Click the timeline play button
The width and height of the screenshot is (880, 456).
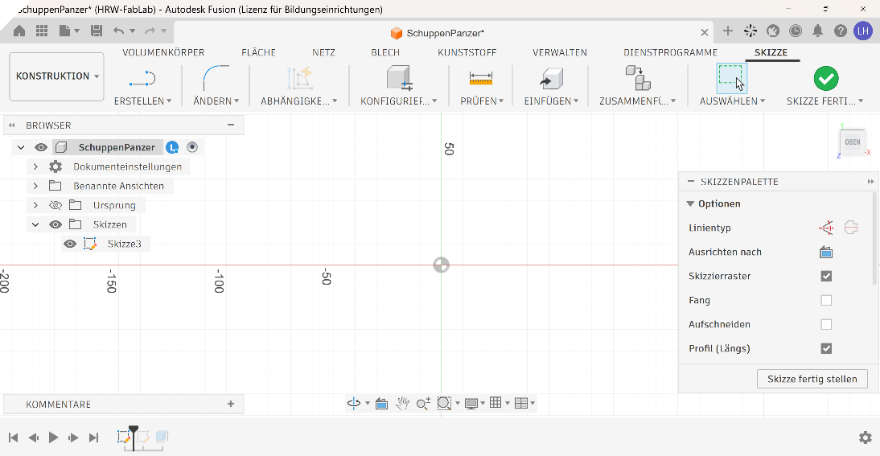point(53,437)
